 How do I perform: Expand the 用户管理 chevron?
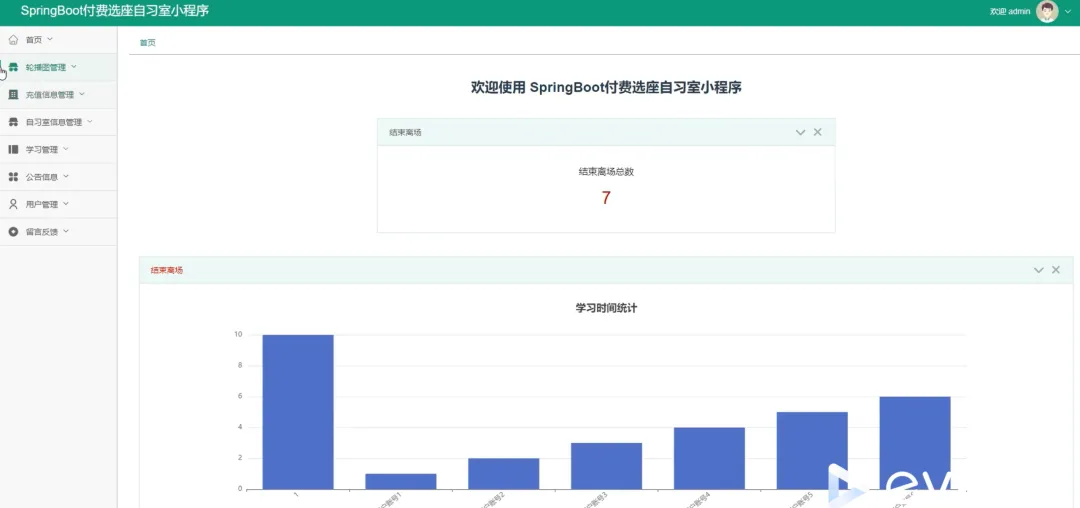pyautogui.click(x=66, y=204)
